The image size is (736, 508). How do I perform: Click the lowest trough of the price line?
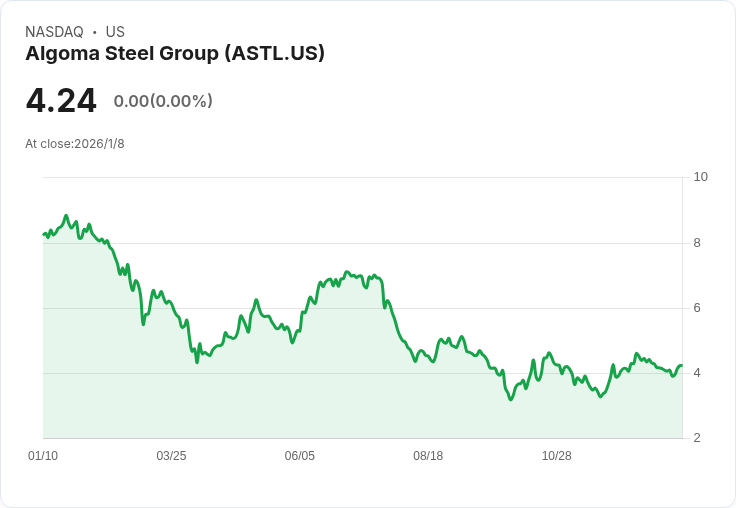511,400
